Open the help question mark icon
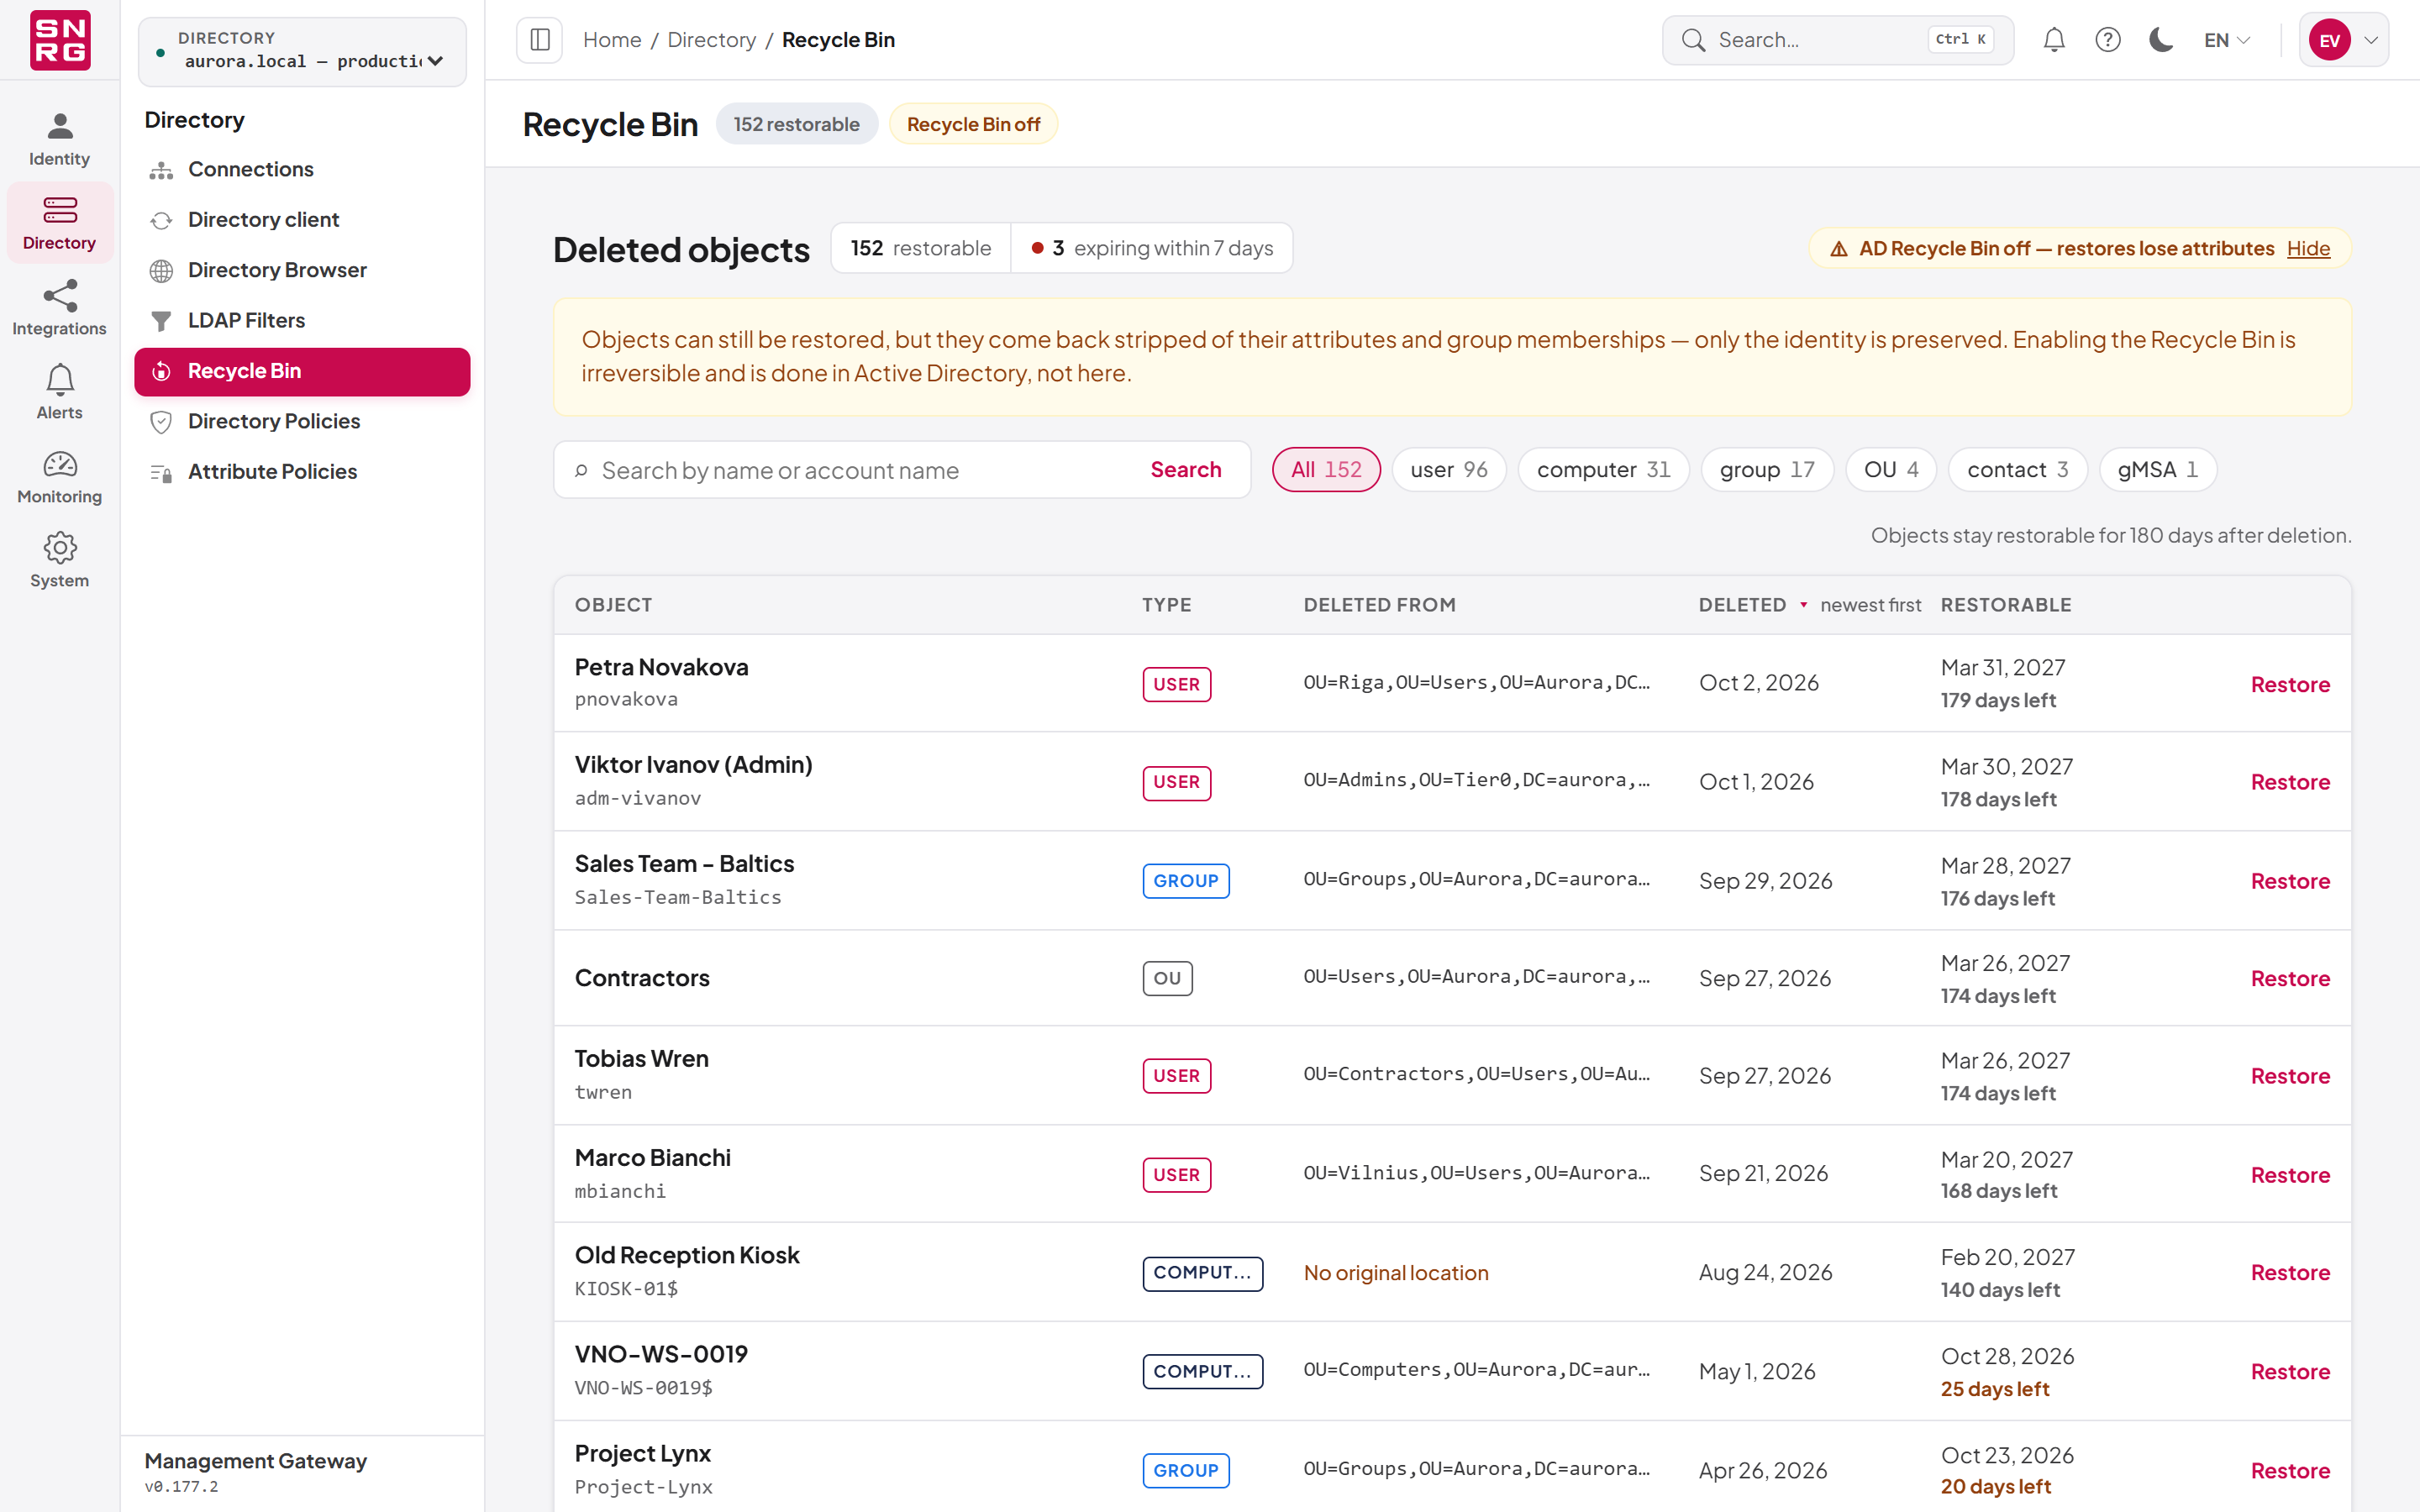The height and width of the screenshot is (1512, 2420). (2108, 40)
